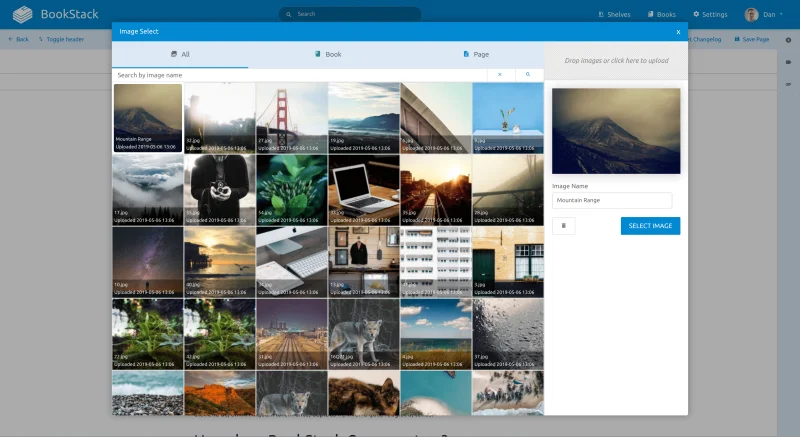Image resolution: width=800 pixels, height=437 pixels.
Task: Switch to the Page images tab
Action: tap(476, 54)
